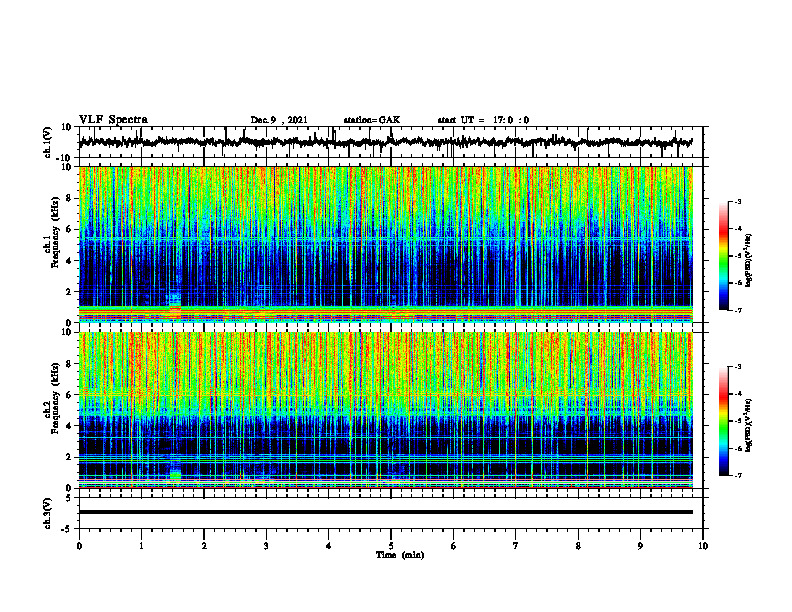792x612 pixels.
Task: Click the '-3' label on ch.1 colorbar
Action: pyautogui.click(x=737, y=202)
